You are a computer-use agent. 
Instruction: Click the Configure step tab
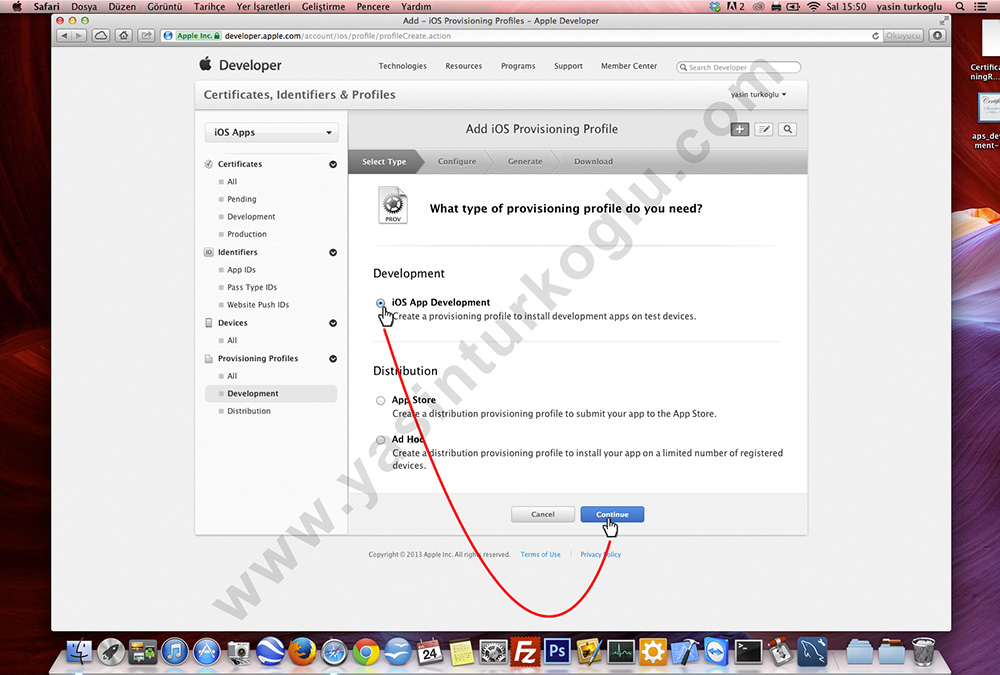[x=457, y=161]
